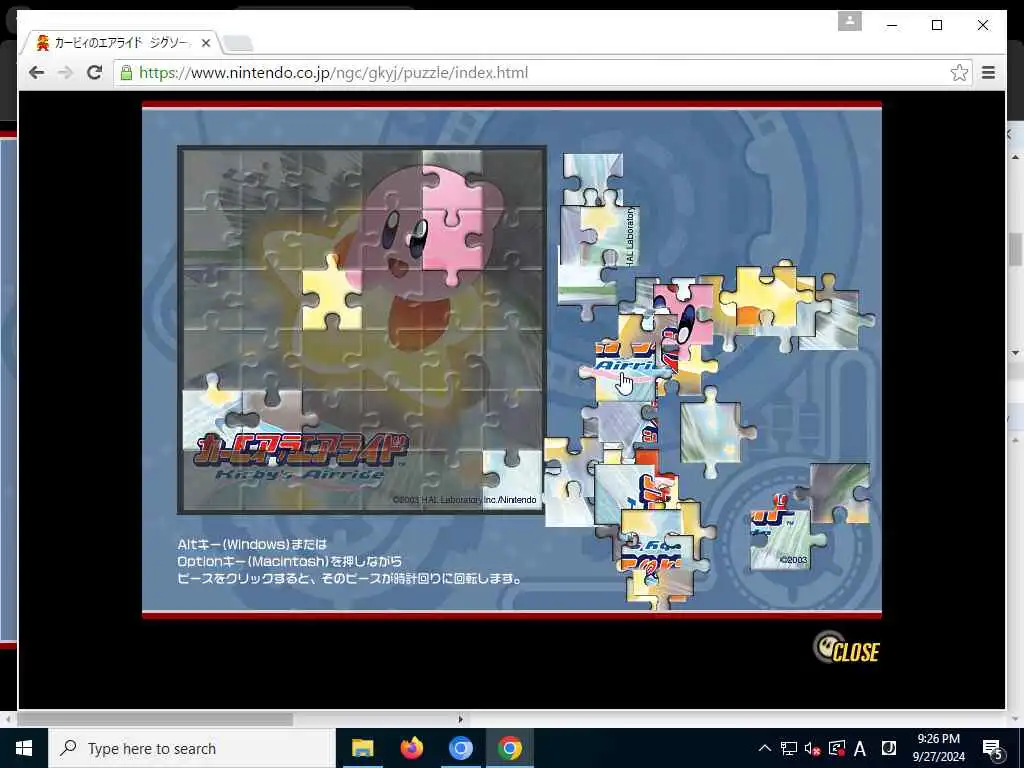1024x768 pixels.
Task: Click the address bar URL
Action: click(x=333, y=72)
